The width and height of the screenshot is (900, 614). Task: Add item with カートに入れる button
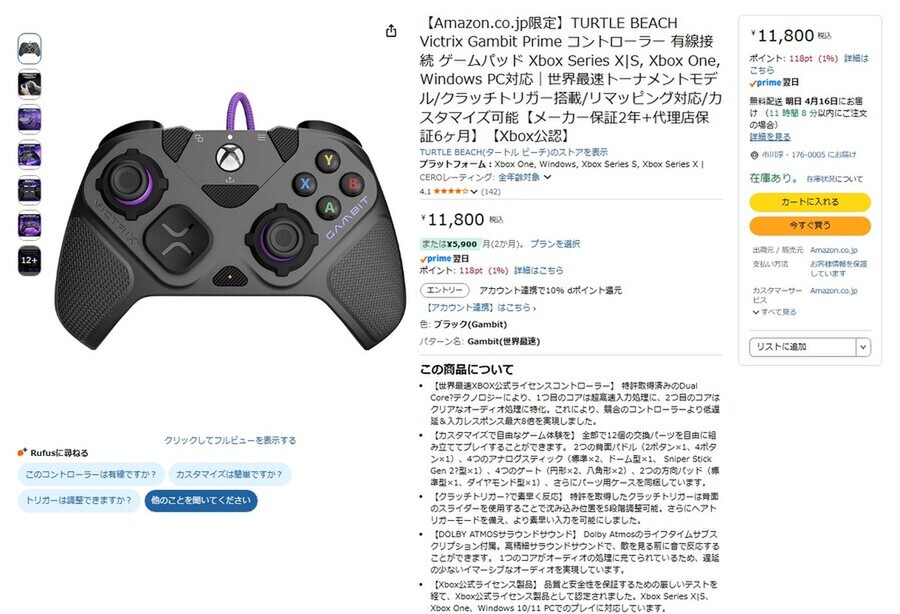click(x=810, y=202)
